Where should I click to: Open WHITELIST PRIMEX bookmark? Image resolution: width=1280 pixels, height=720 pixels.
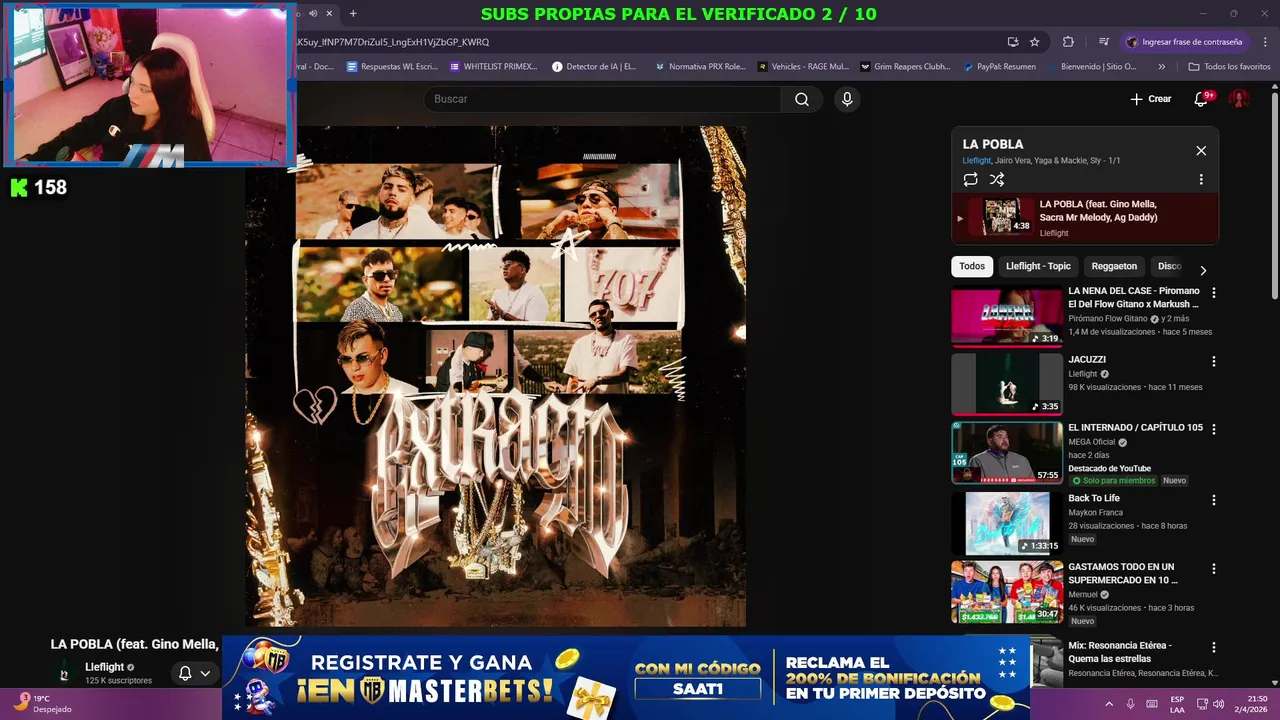tap(494, 67)
